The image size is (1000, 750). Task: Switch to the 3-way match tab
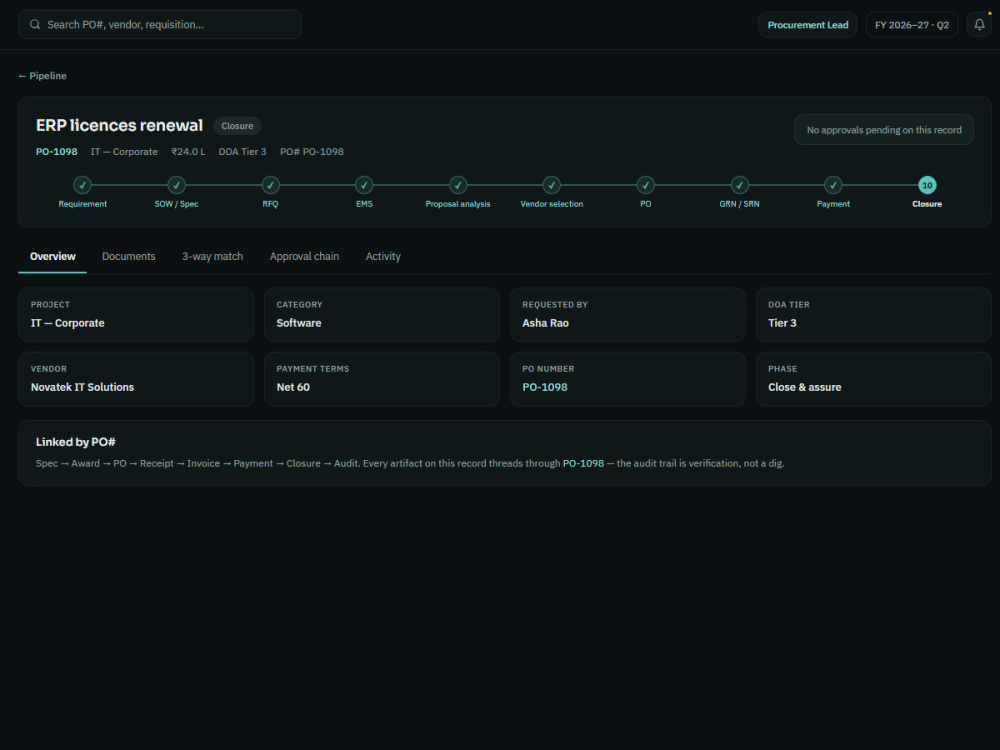212,256
